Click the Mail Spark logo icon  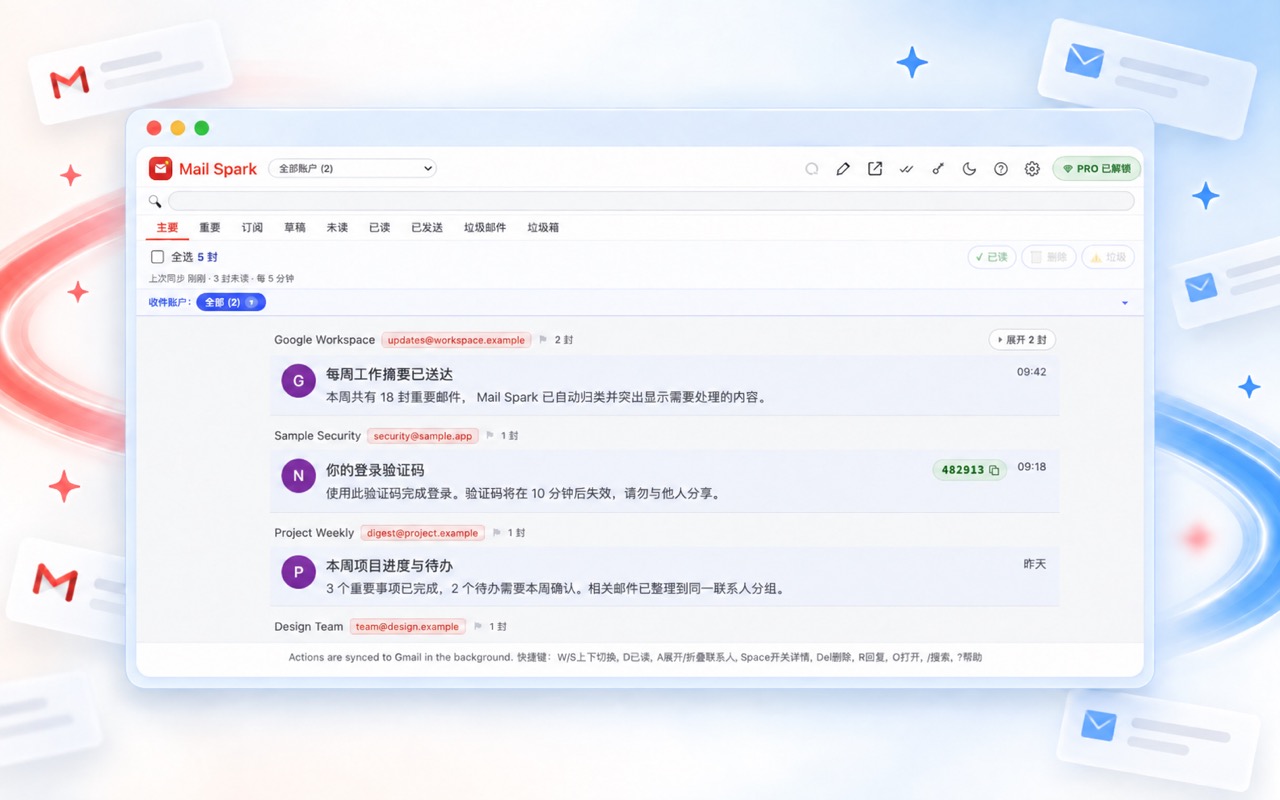click(x=161, y=169)
